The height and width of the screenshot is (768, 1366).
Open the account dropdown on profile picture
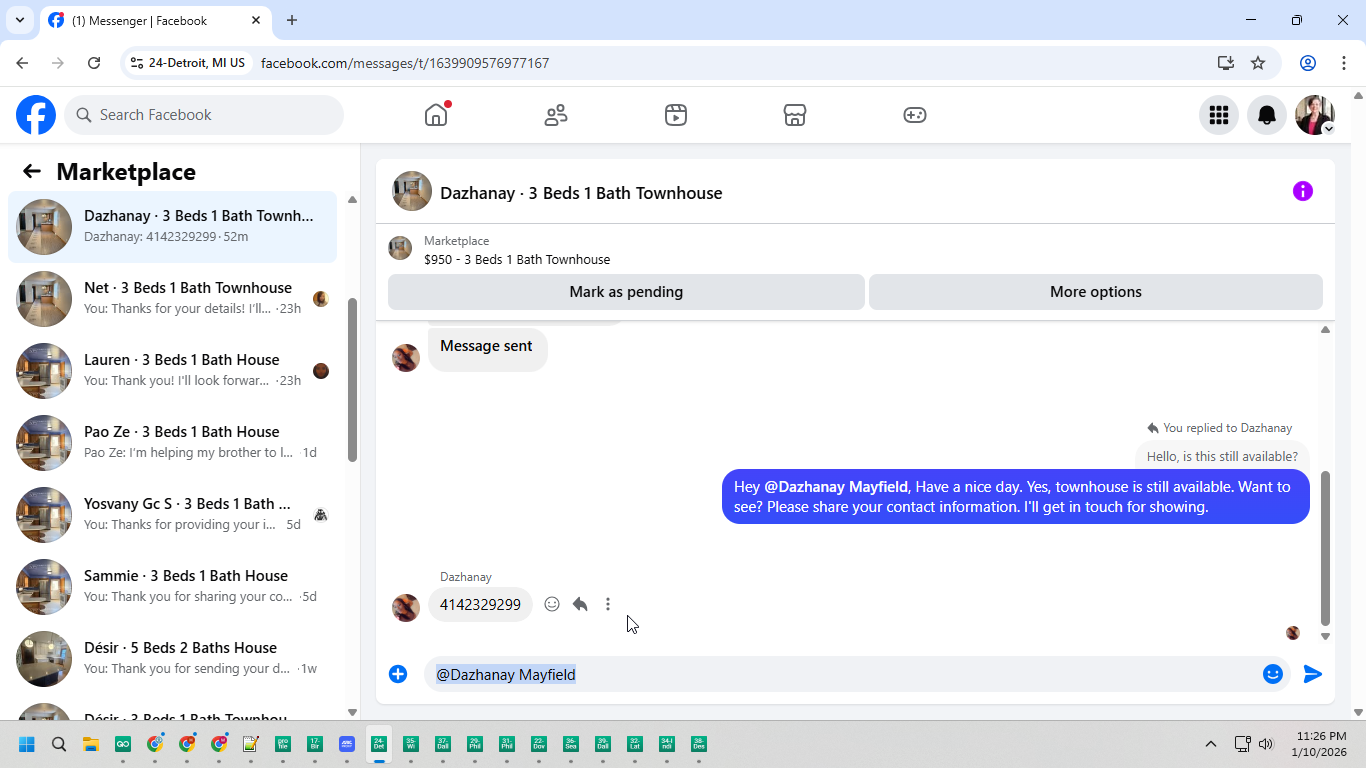[x=1328, y=129]
